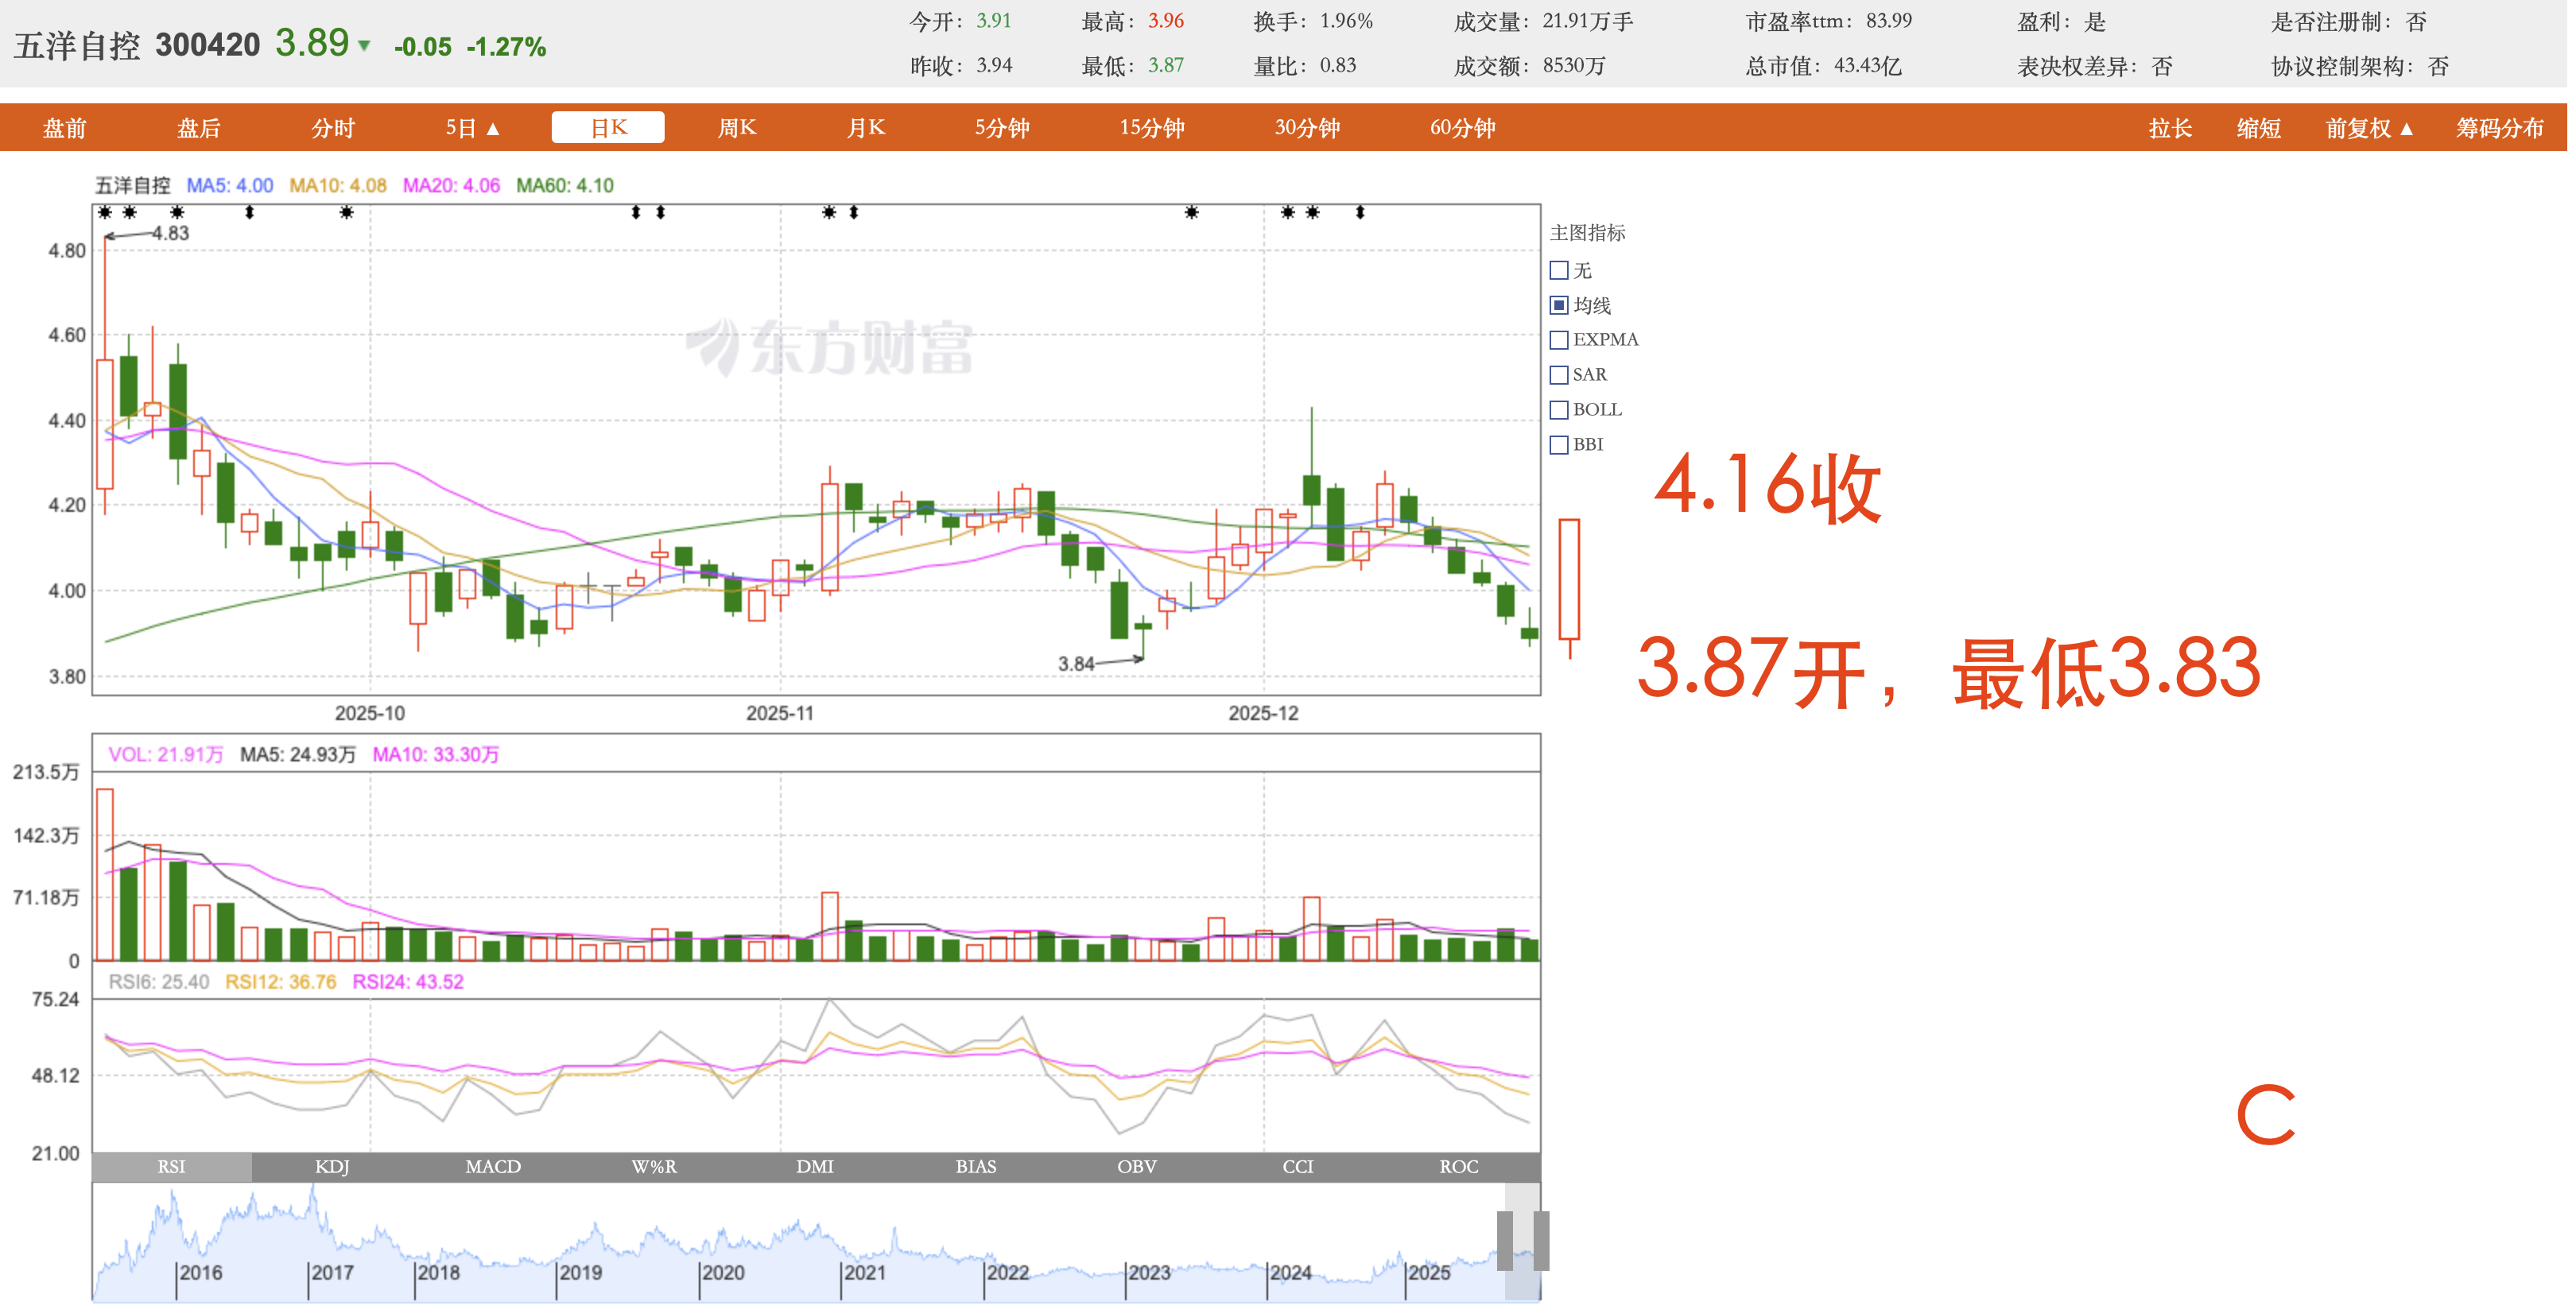Click the first star event marker on chart
Screen dimensions: 2576x1313
coord(105,212)
